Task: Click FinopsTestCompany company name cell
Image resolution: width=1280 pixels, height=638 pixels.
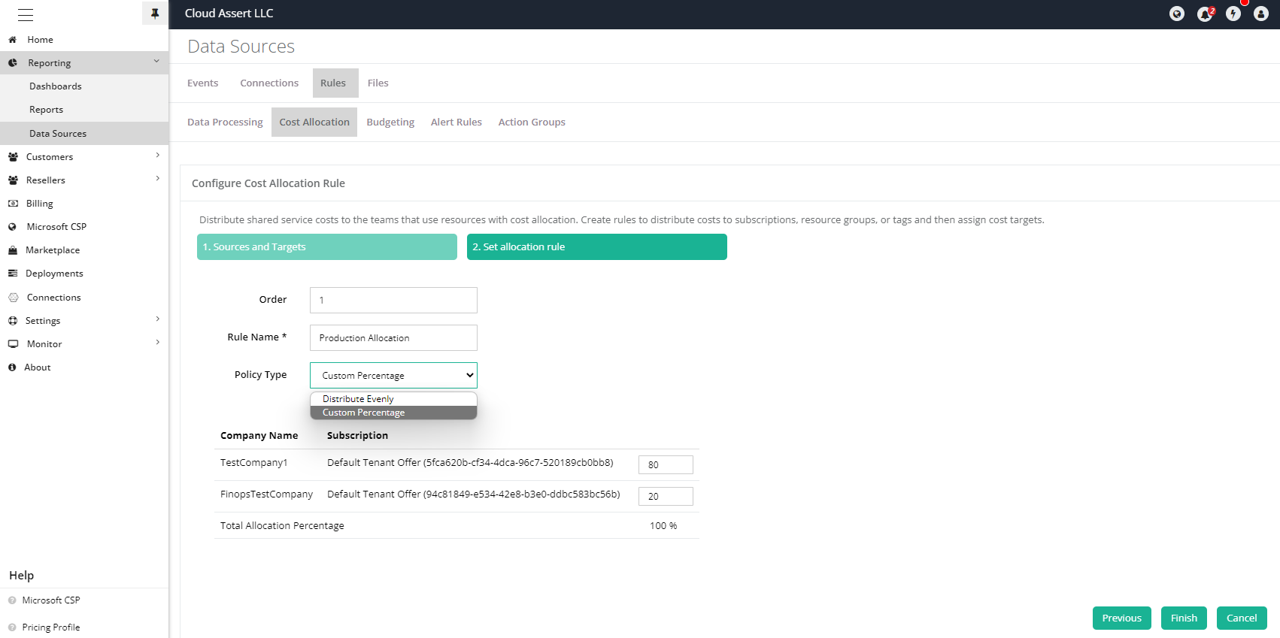Action: [x=267, y=494]
